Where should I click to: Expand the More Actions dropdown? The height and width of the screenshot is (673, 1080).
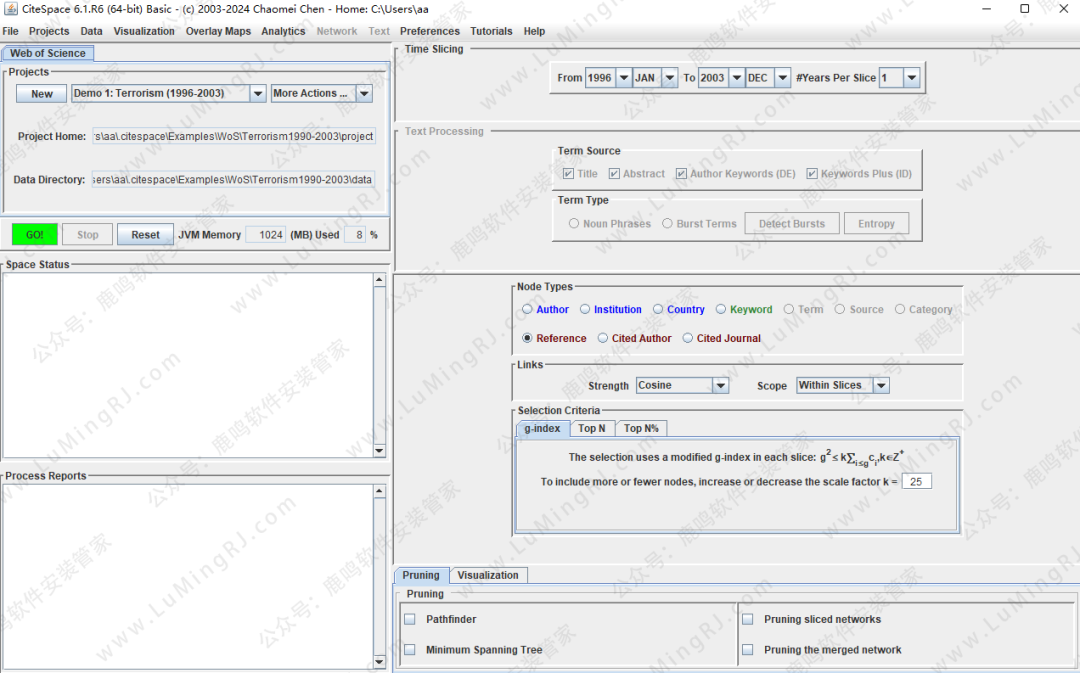[364, 94]
